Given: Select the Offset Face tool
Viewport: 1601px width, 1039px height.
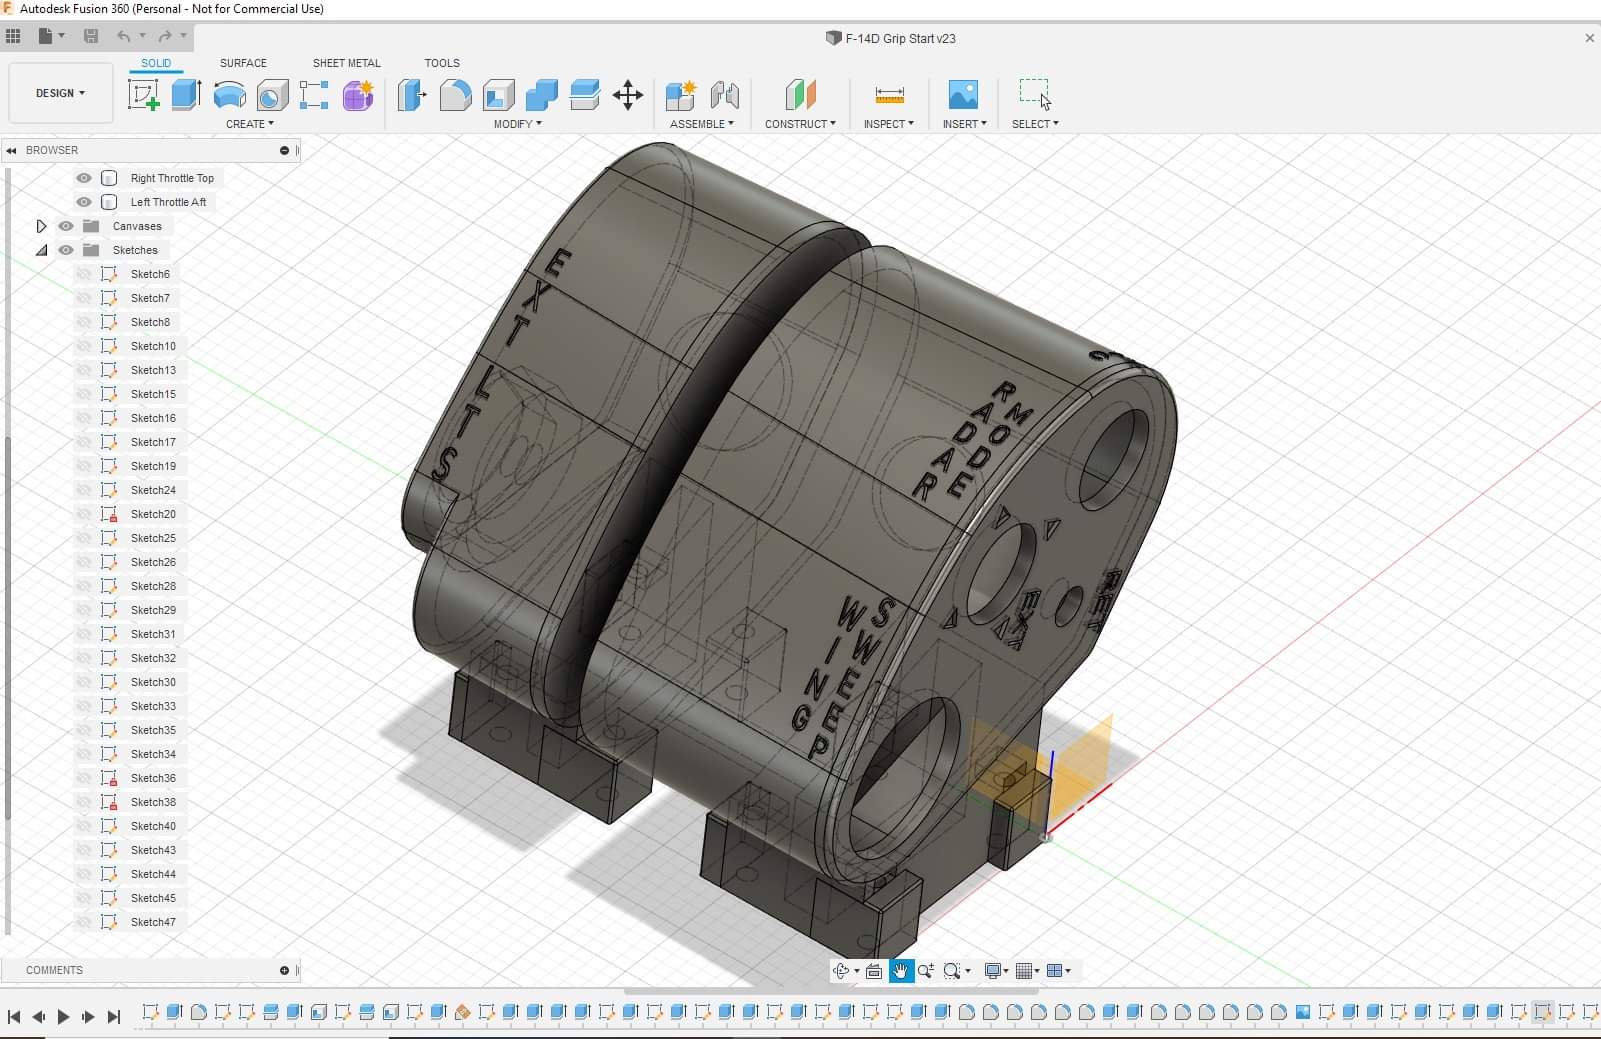Looking at the screenshot, I should [584, 95].
